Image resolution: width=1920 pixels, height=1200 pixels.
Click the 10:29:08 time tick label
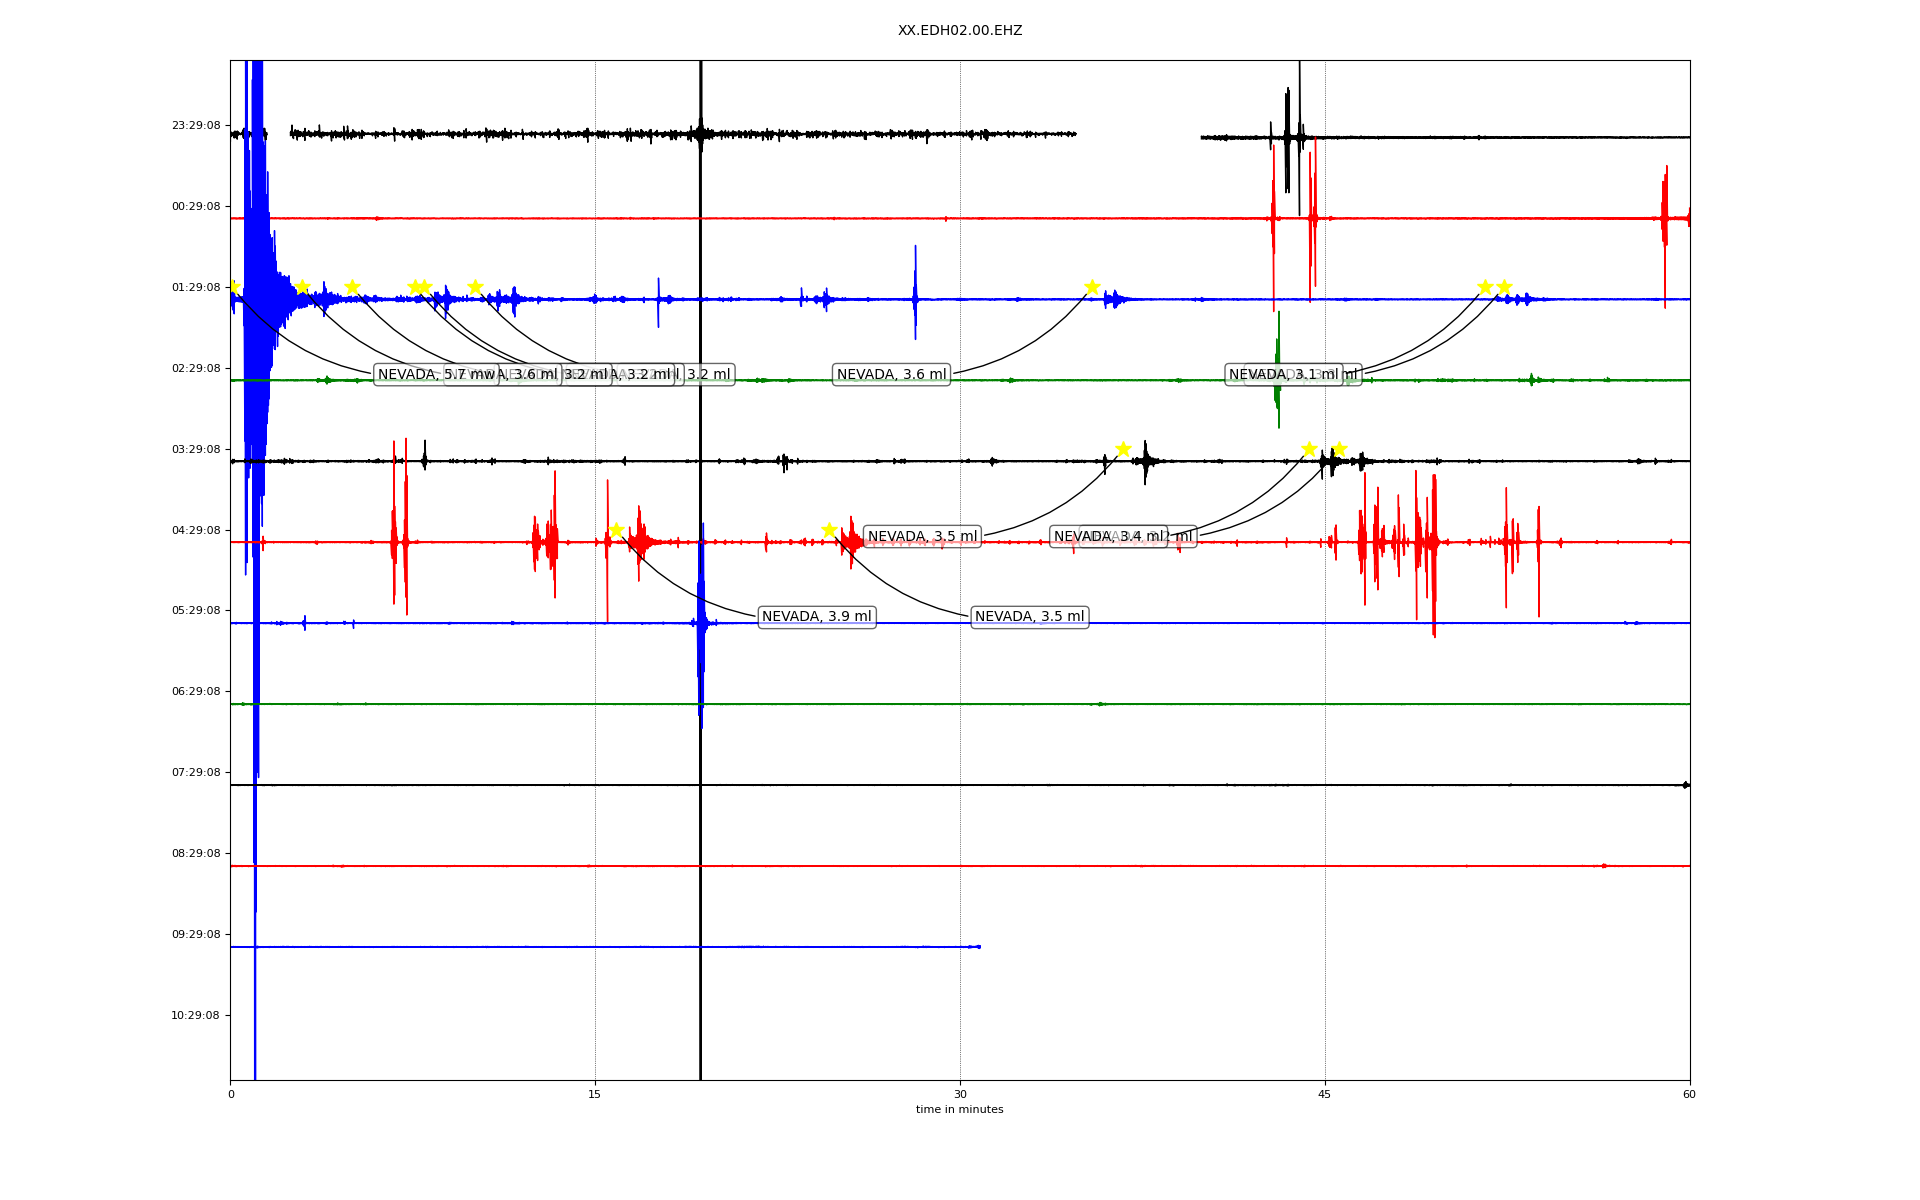coord(196,1016)
